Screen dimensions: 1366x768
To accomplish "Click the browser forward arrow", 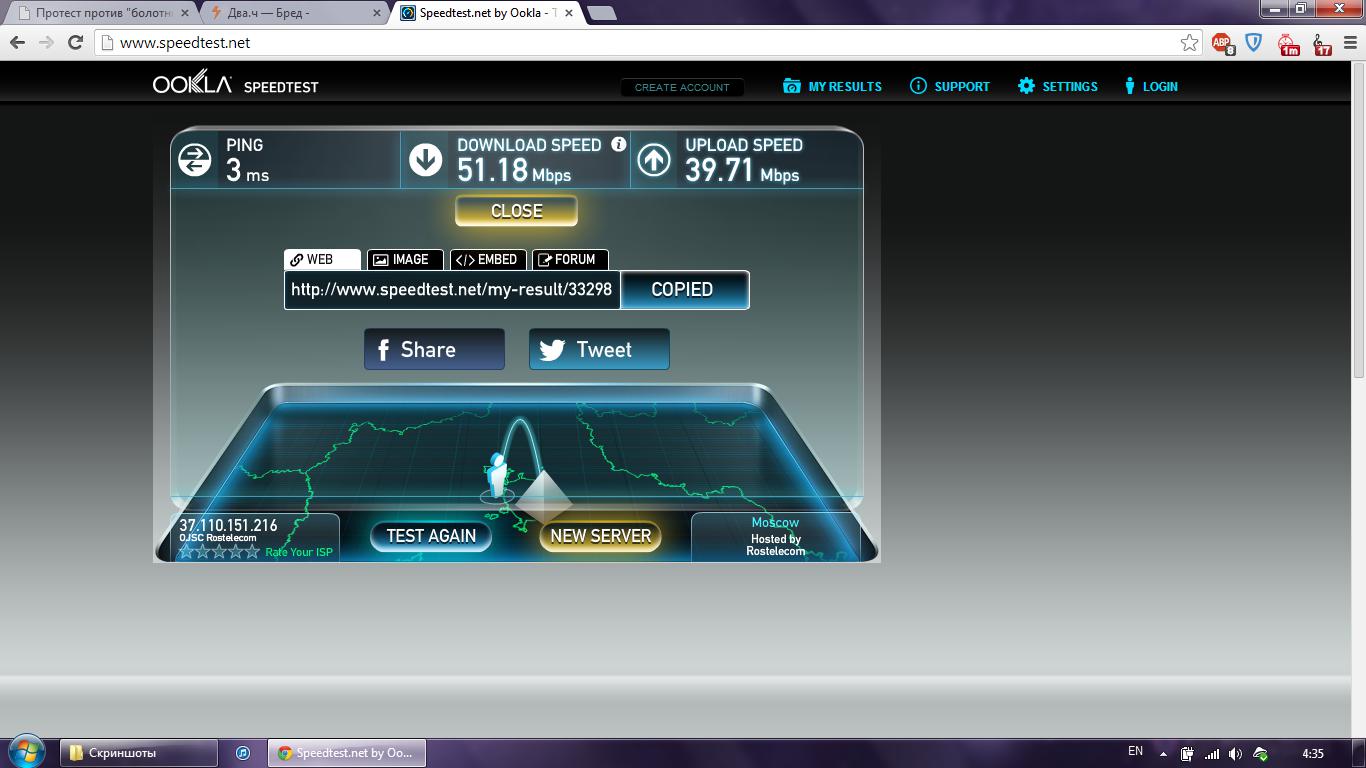I will (46, 43).
